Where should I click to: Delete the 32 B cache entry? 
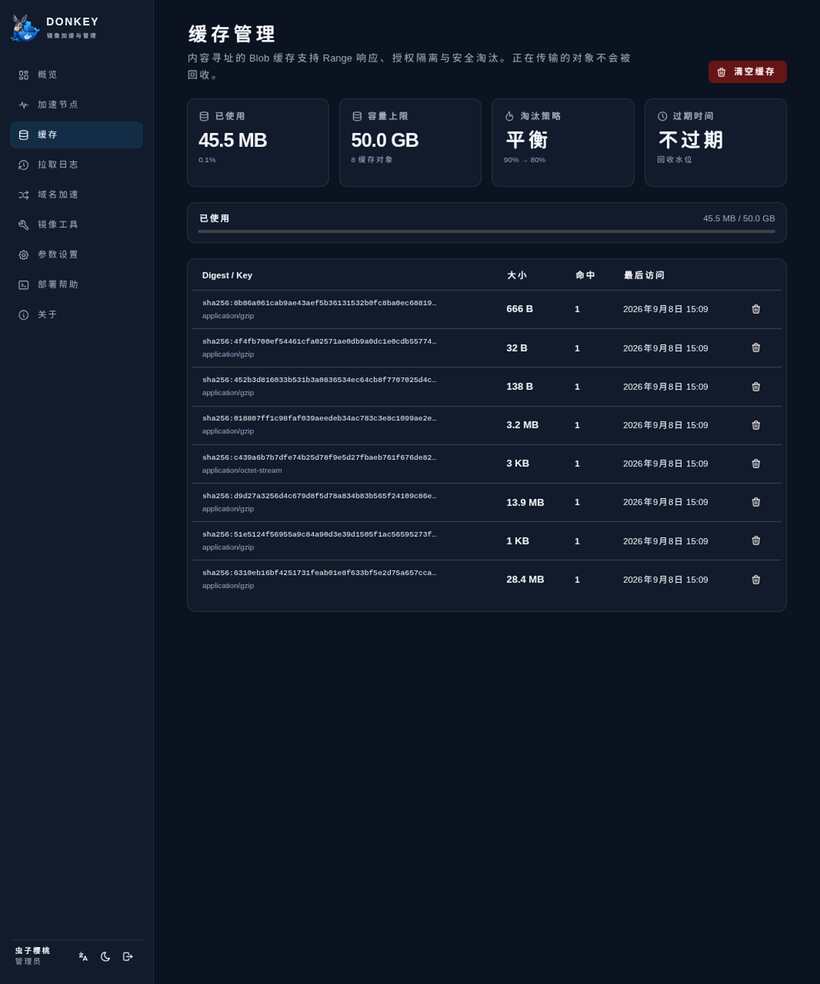point(756,348)
